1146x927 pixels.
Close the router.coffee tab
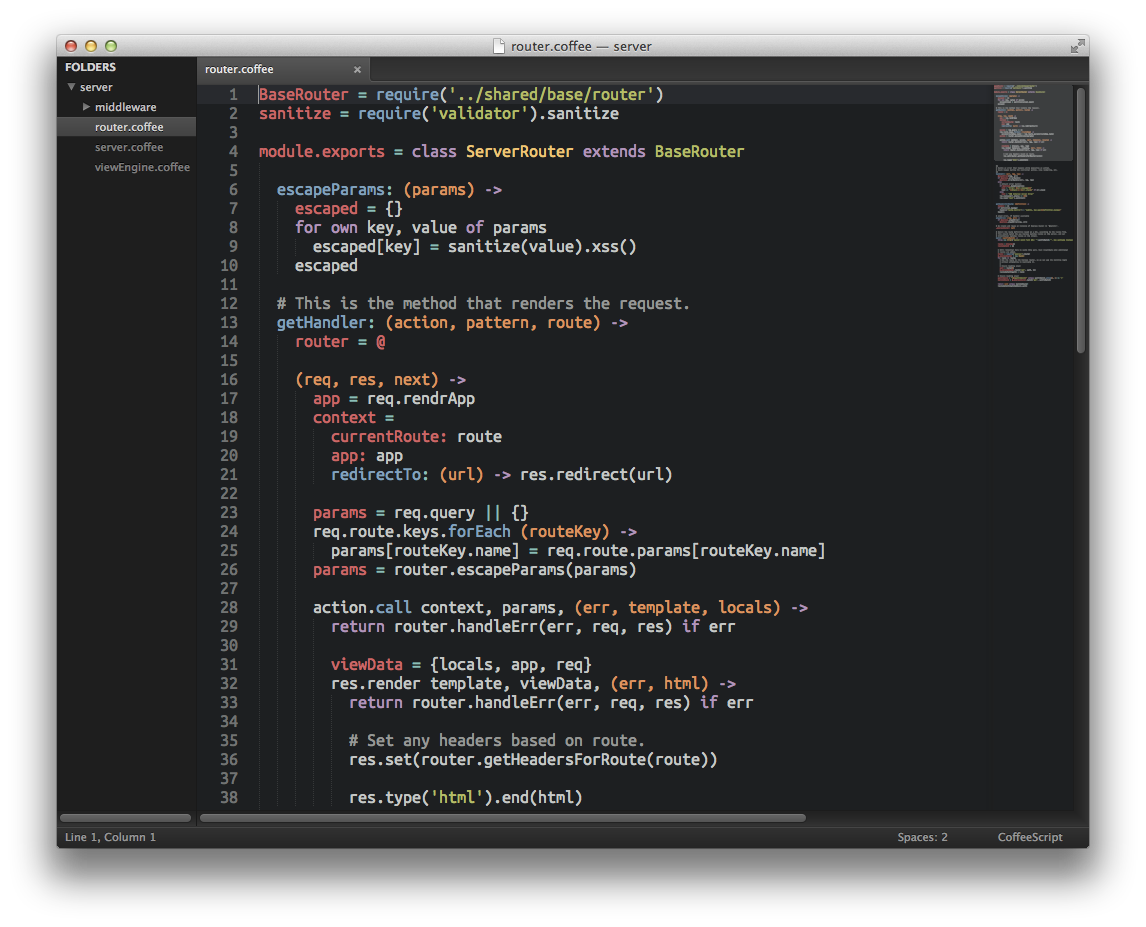pos(357,69)
